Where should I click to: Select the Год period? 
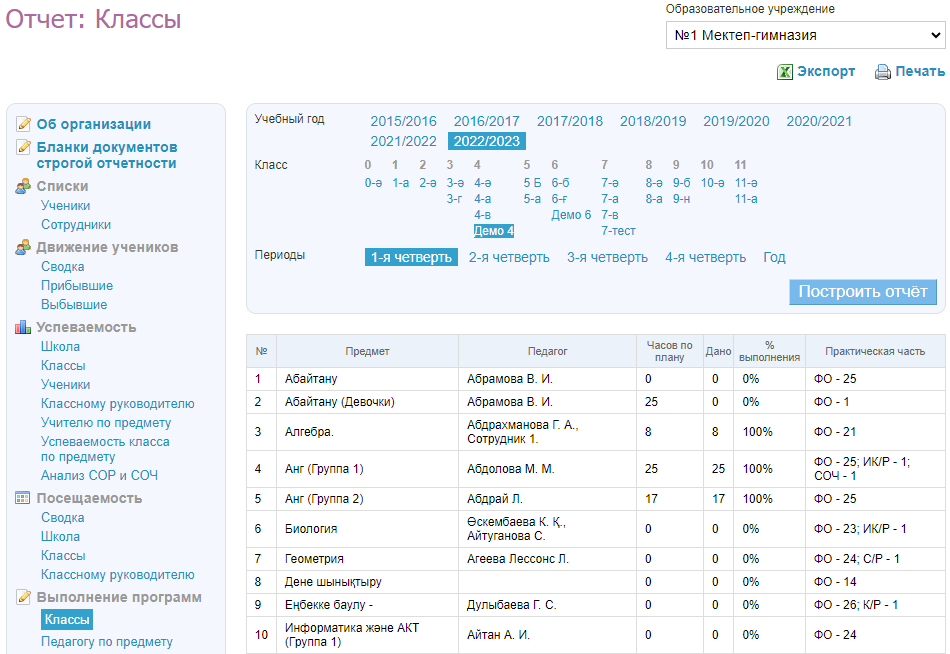[x=774, y=257]
